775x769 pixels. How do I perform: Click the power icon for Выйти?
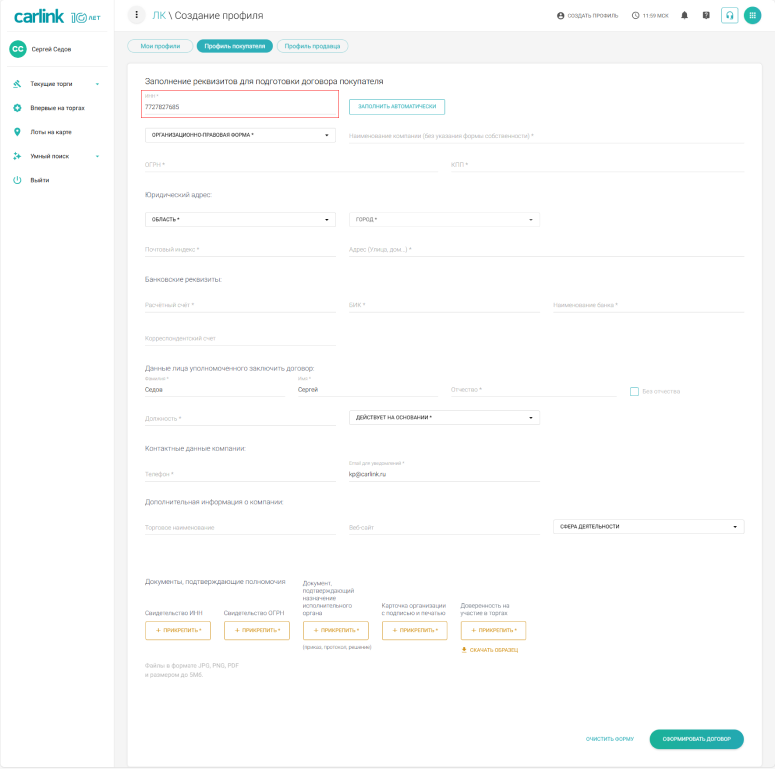tap(17, 180)
